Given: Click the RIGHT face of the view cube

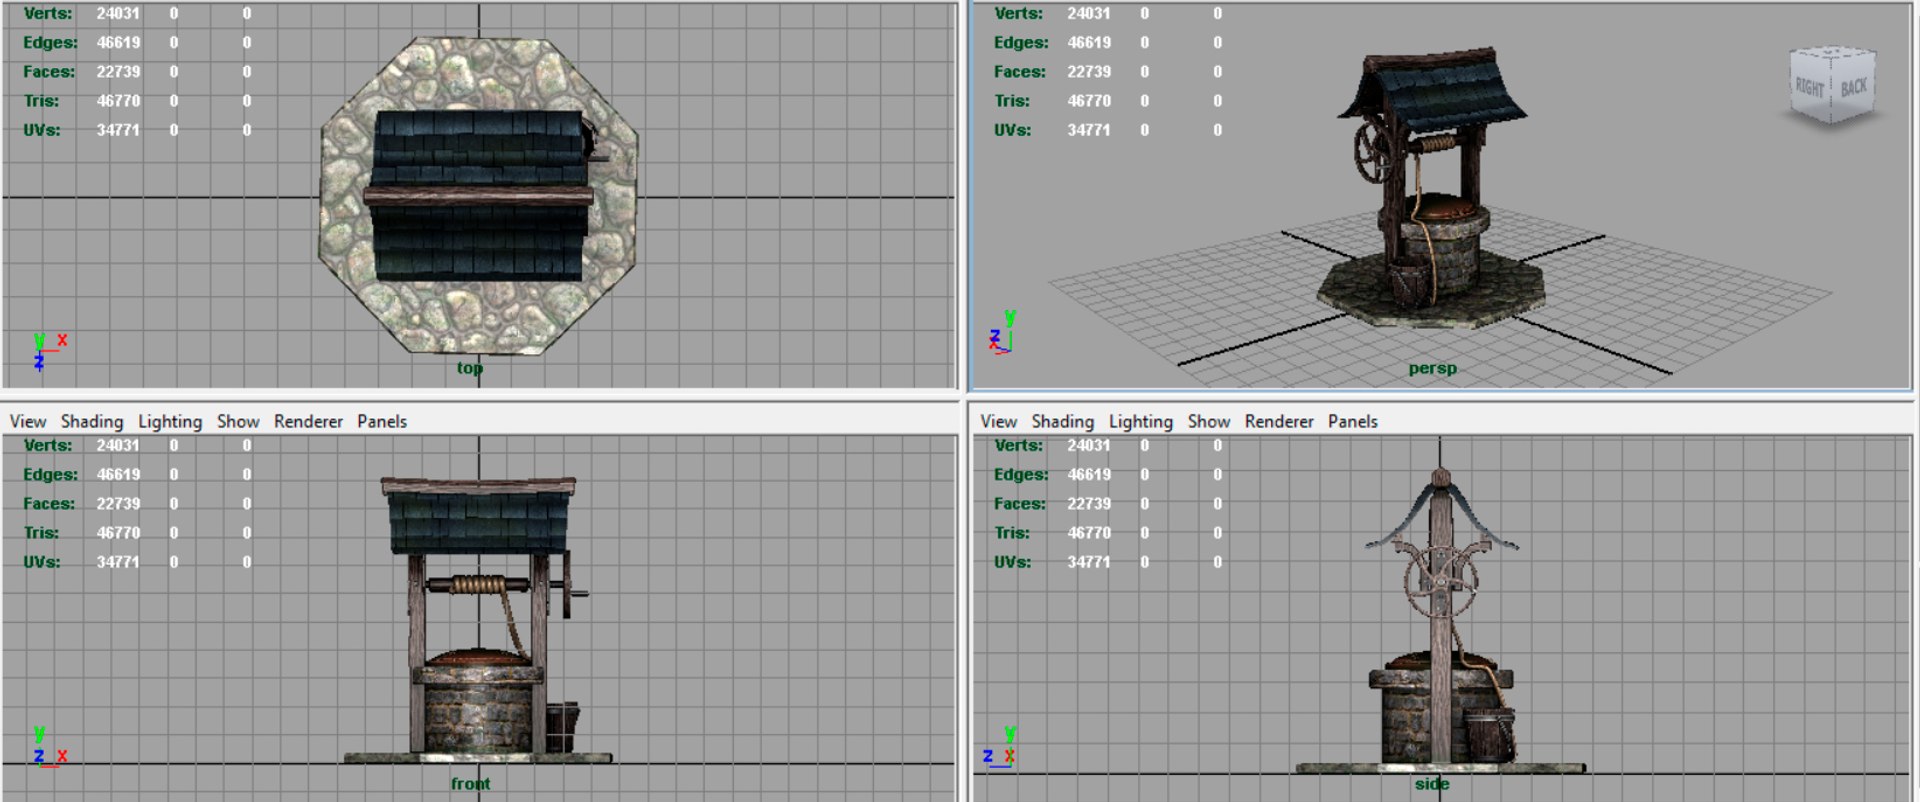Looking at the screenshot, I should 1810,88.
